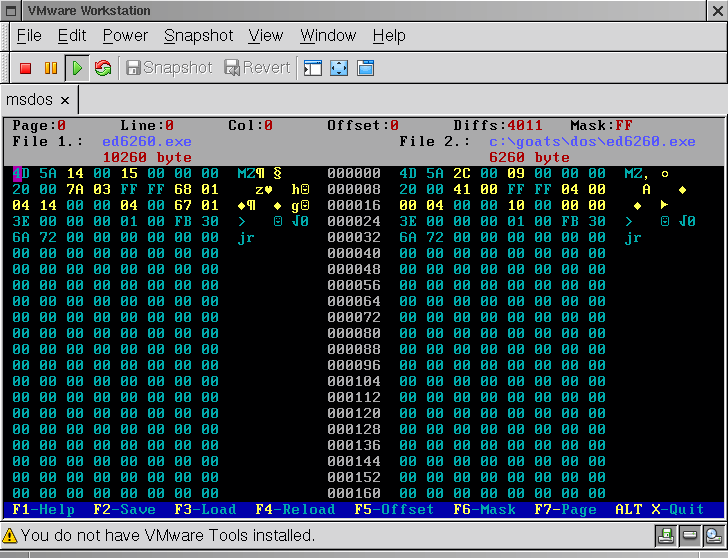Click the network adapter status icon

pyautogui.click(x=714, y=536)
